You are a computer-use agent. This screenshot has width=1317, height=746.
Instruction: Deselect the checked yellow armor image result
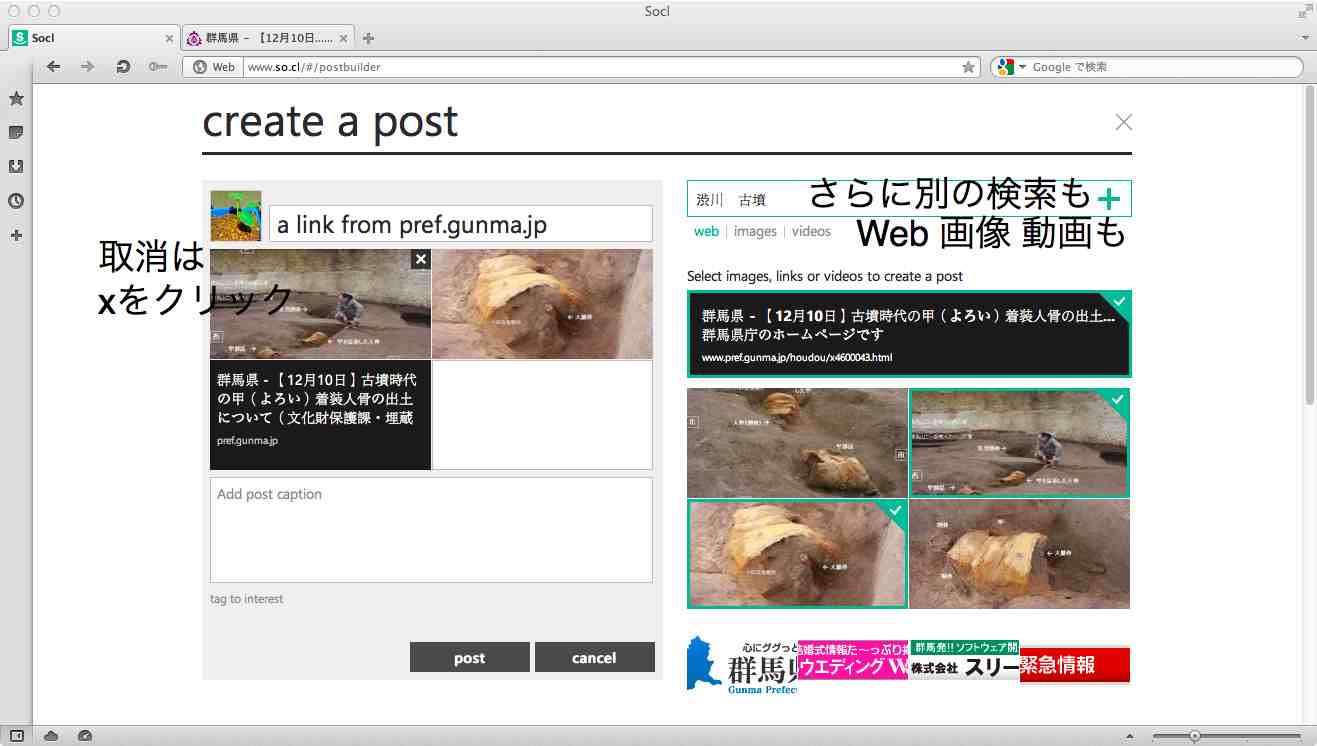coord(797,554)
